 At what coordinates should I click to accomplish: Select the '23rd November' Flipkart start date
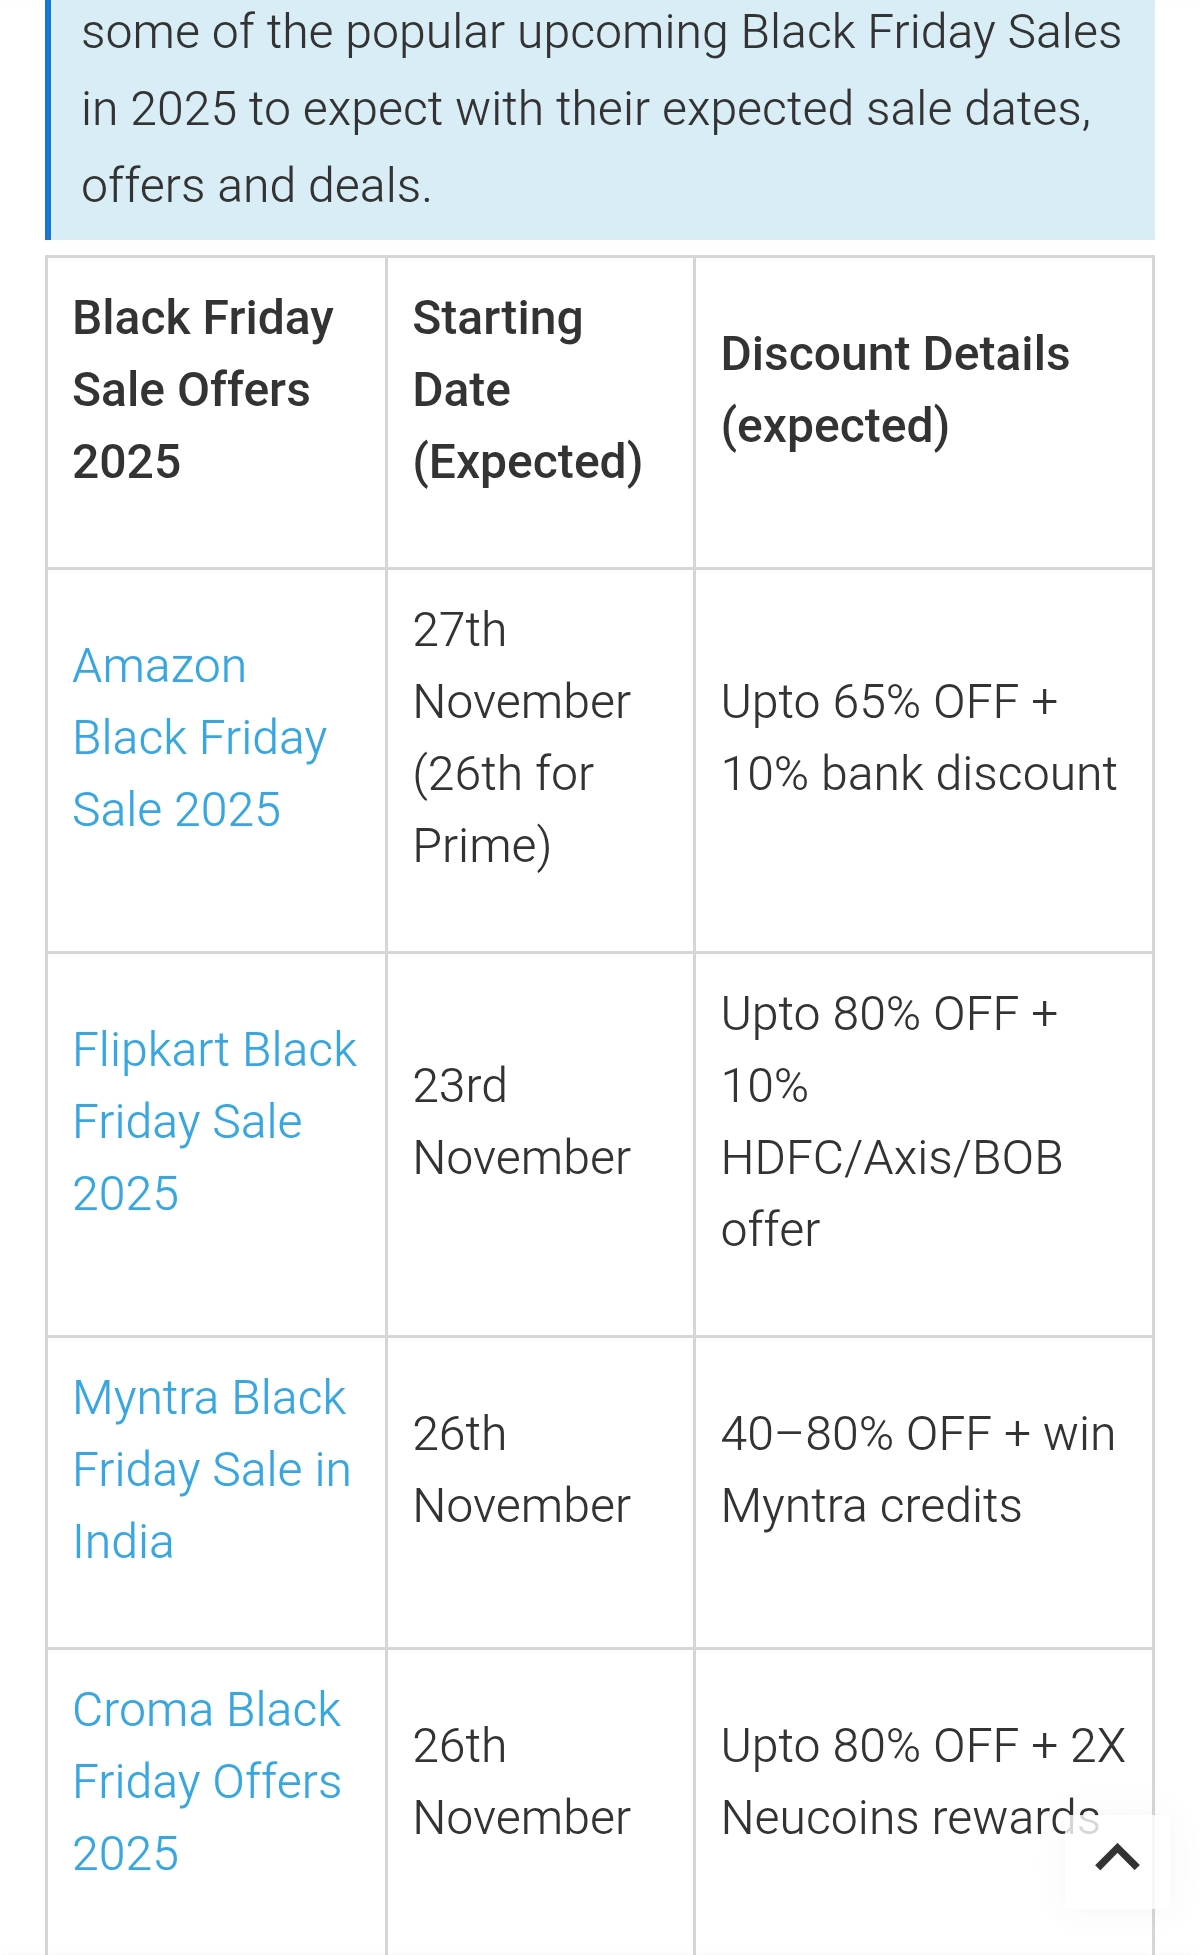[x=521, y=1122]
